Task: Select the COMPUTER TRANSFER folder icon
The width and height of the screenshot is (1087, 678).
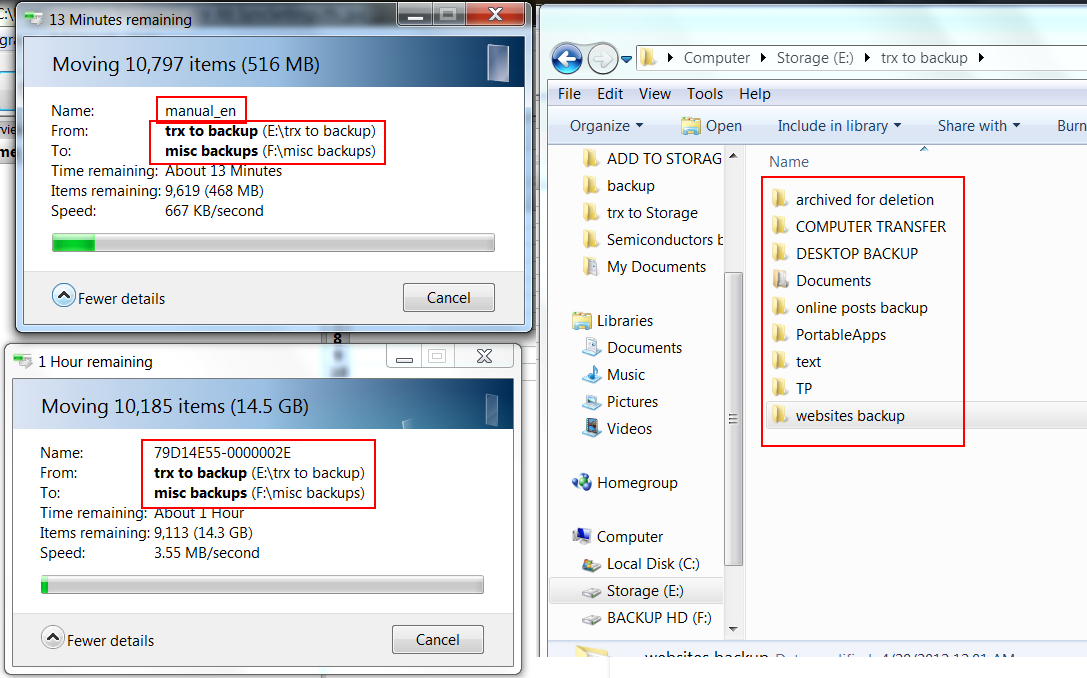Action: (781, 227)
